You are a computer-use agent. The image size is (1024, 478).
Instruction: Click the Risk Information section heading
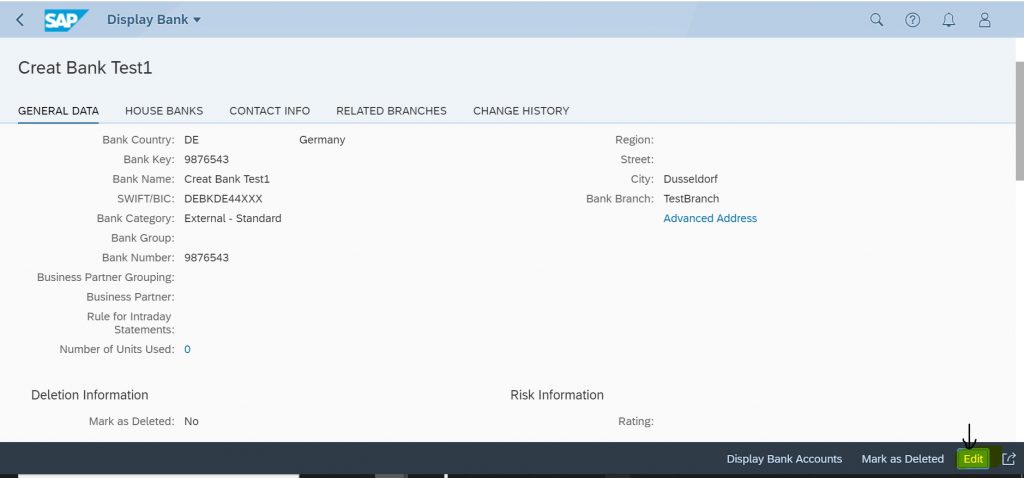[x=557, y=395]
